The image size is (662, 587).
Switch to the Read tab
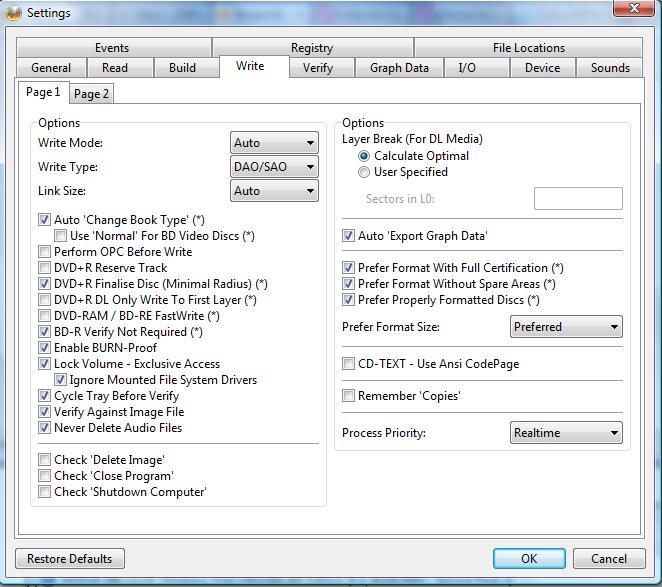coord(119,68)
